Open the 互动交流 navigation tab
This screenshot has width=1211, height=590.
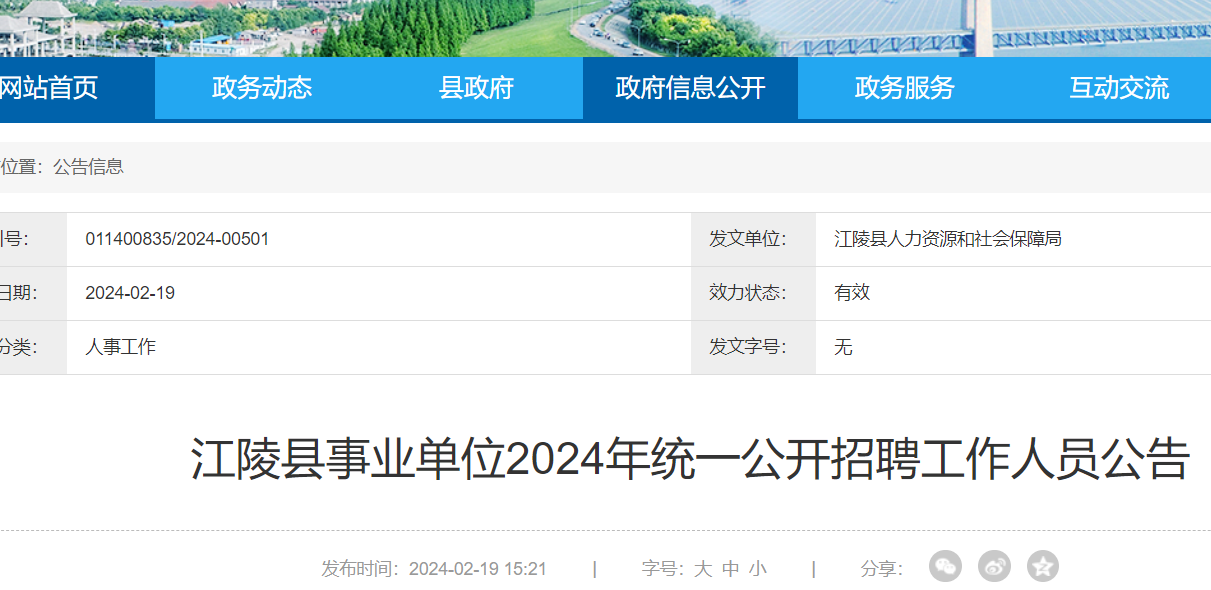pyautogui.click(x=1118, y=88)
